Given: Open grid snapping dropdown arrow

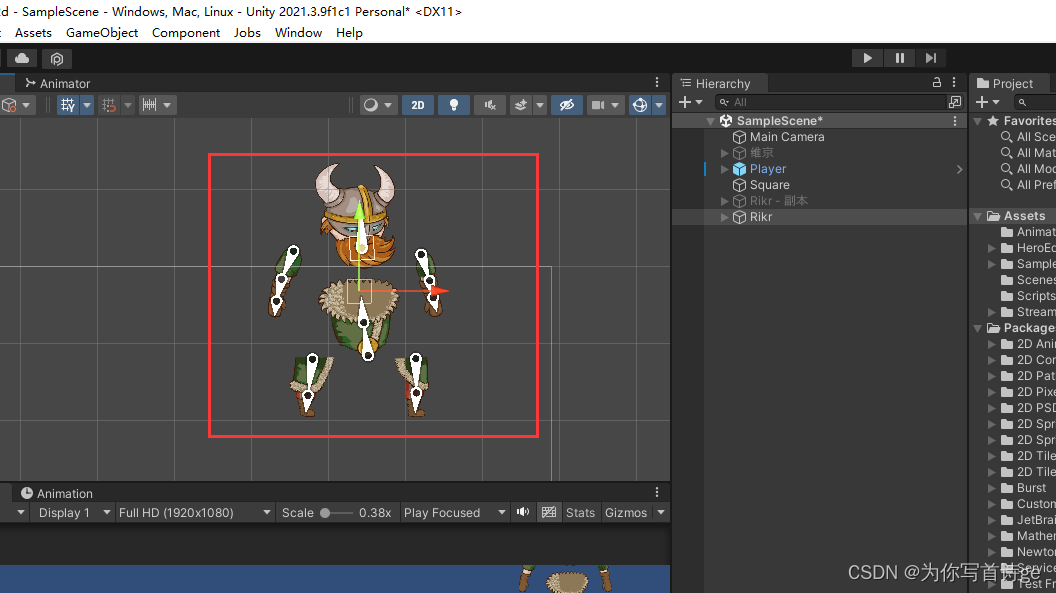Looking at the screenshot, I should click(x=127, y=105).
